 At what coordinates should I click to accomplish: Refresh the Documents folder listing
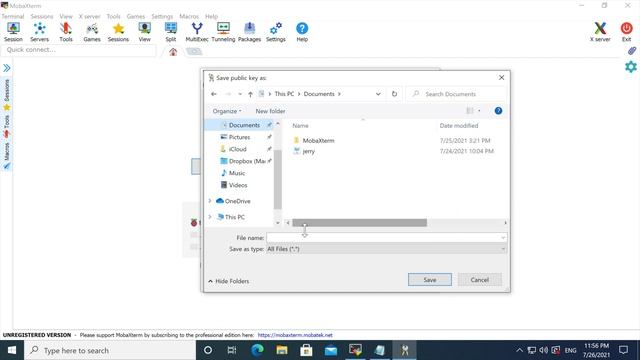click(394, 94)
